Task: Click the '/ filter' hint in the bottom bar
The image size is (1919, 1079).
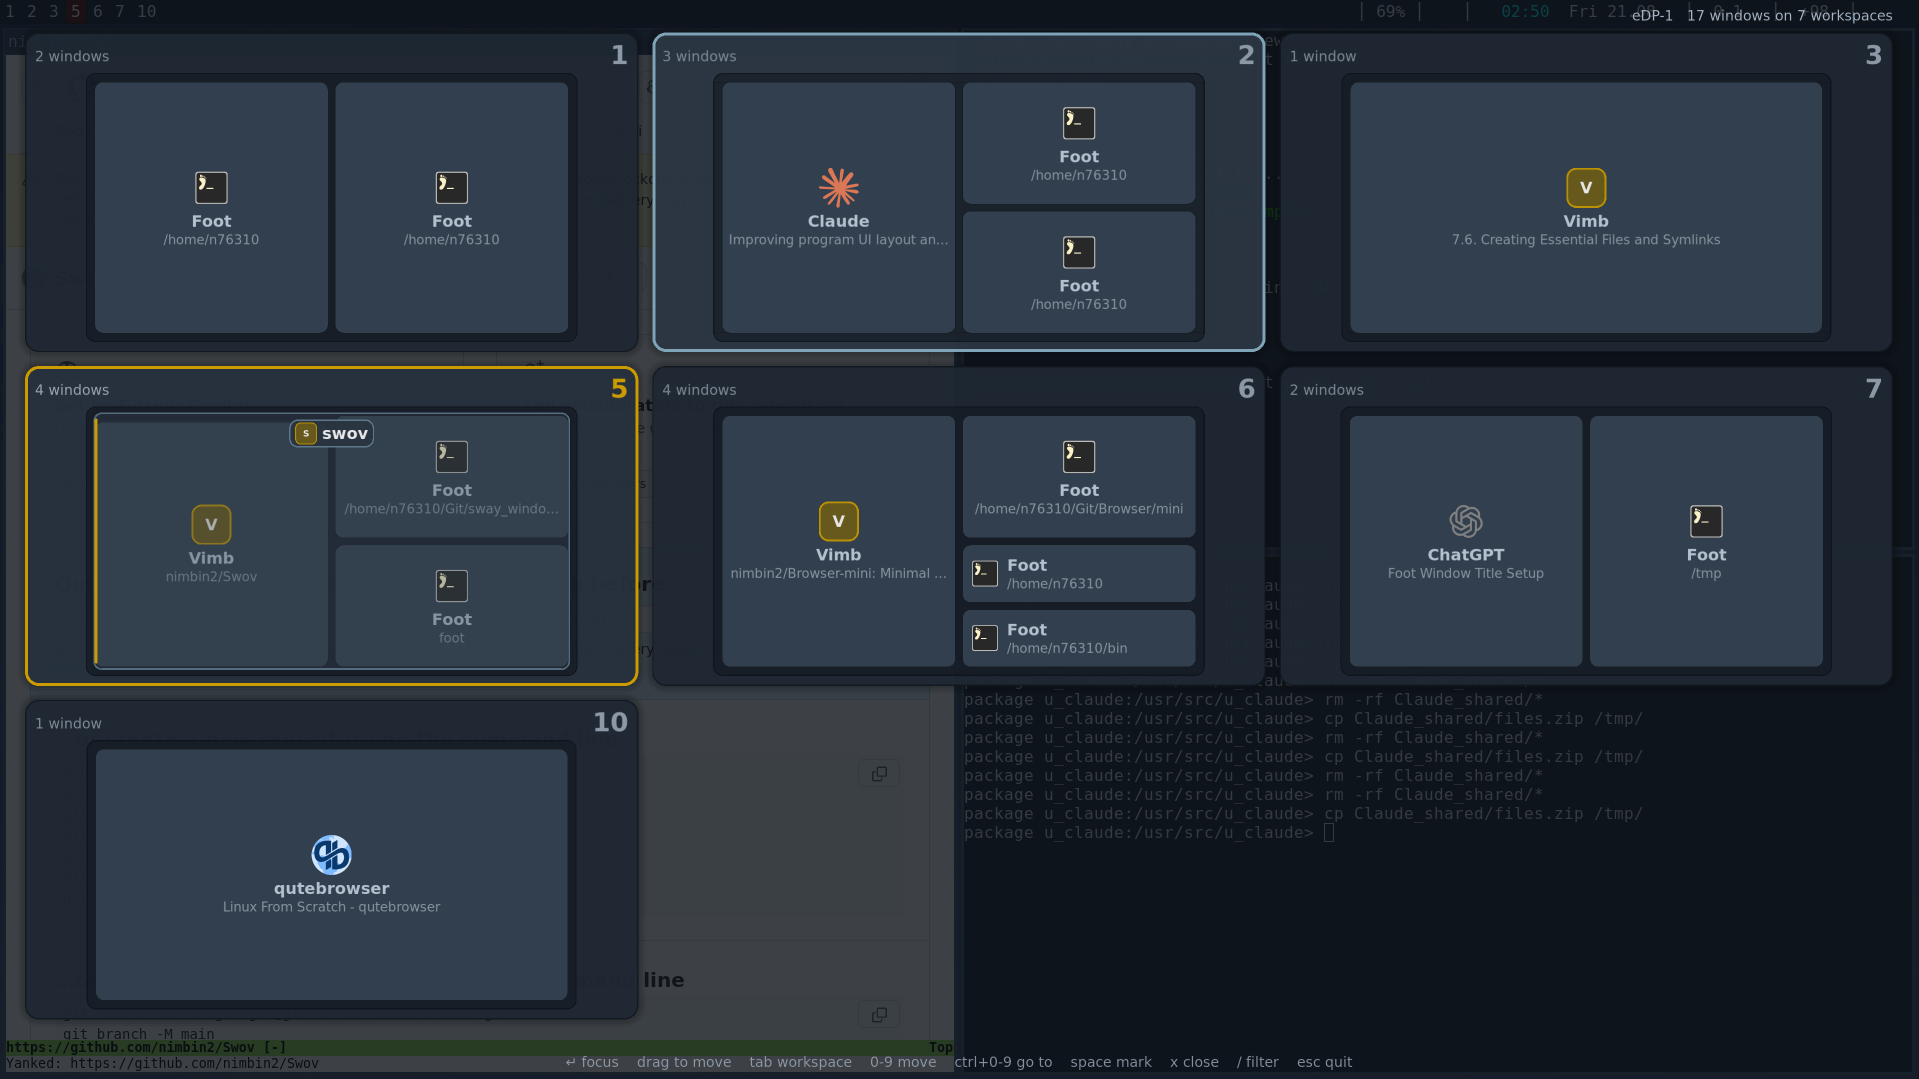Action: (x=1257, y=1062)
